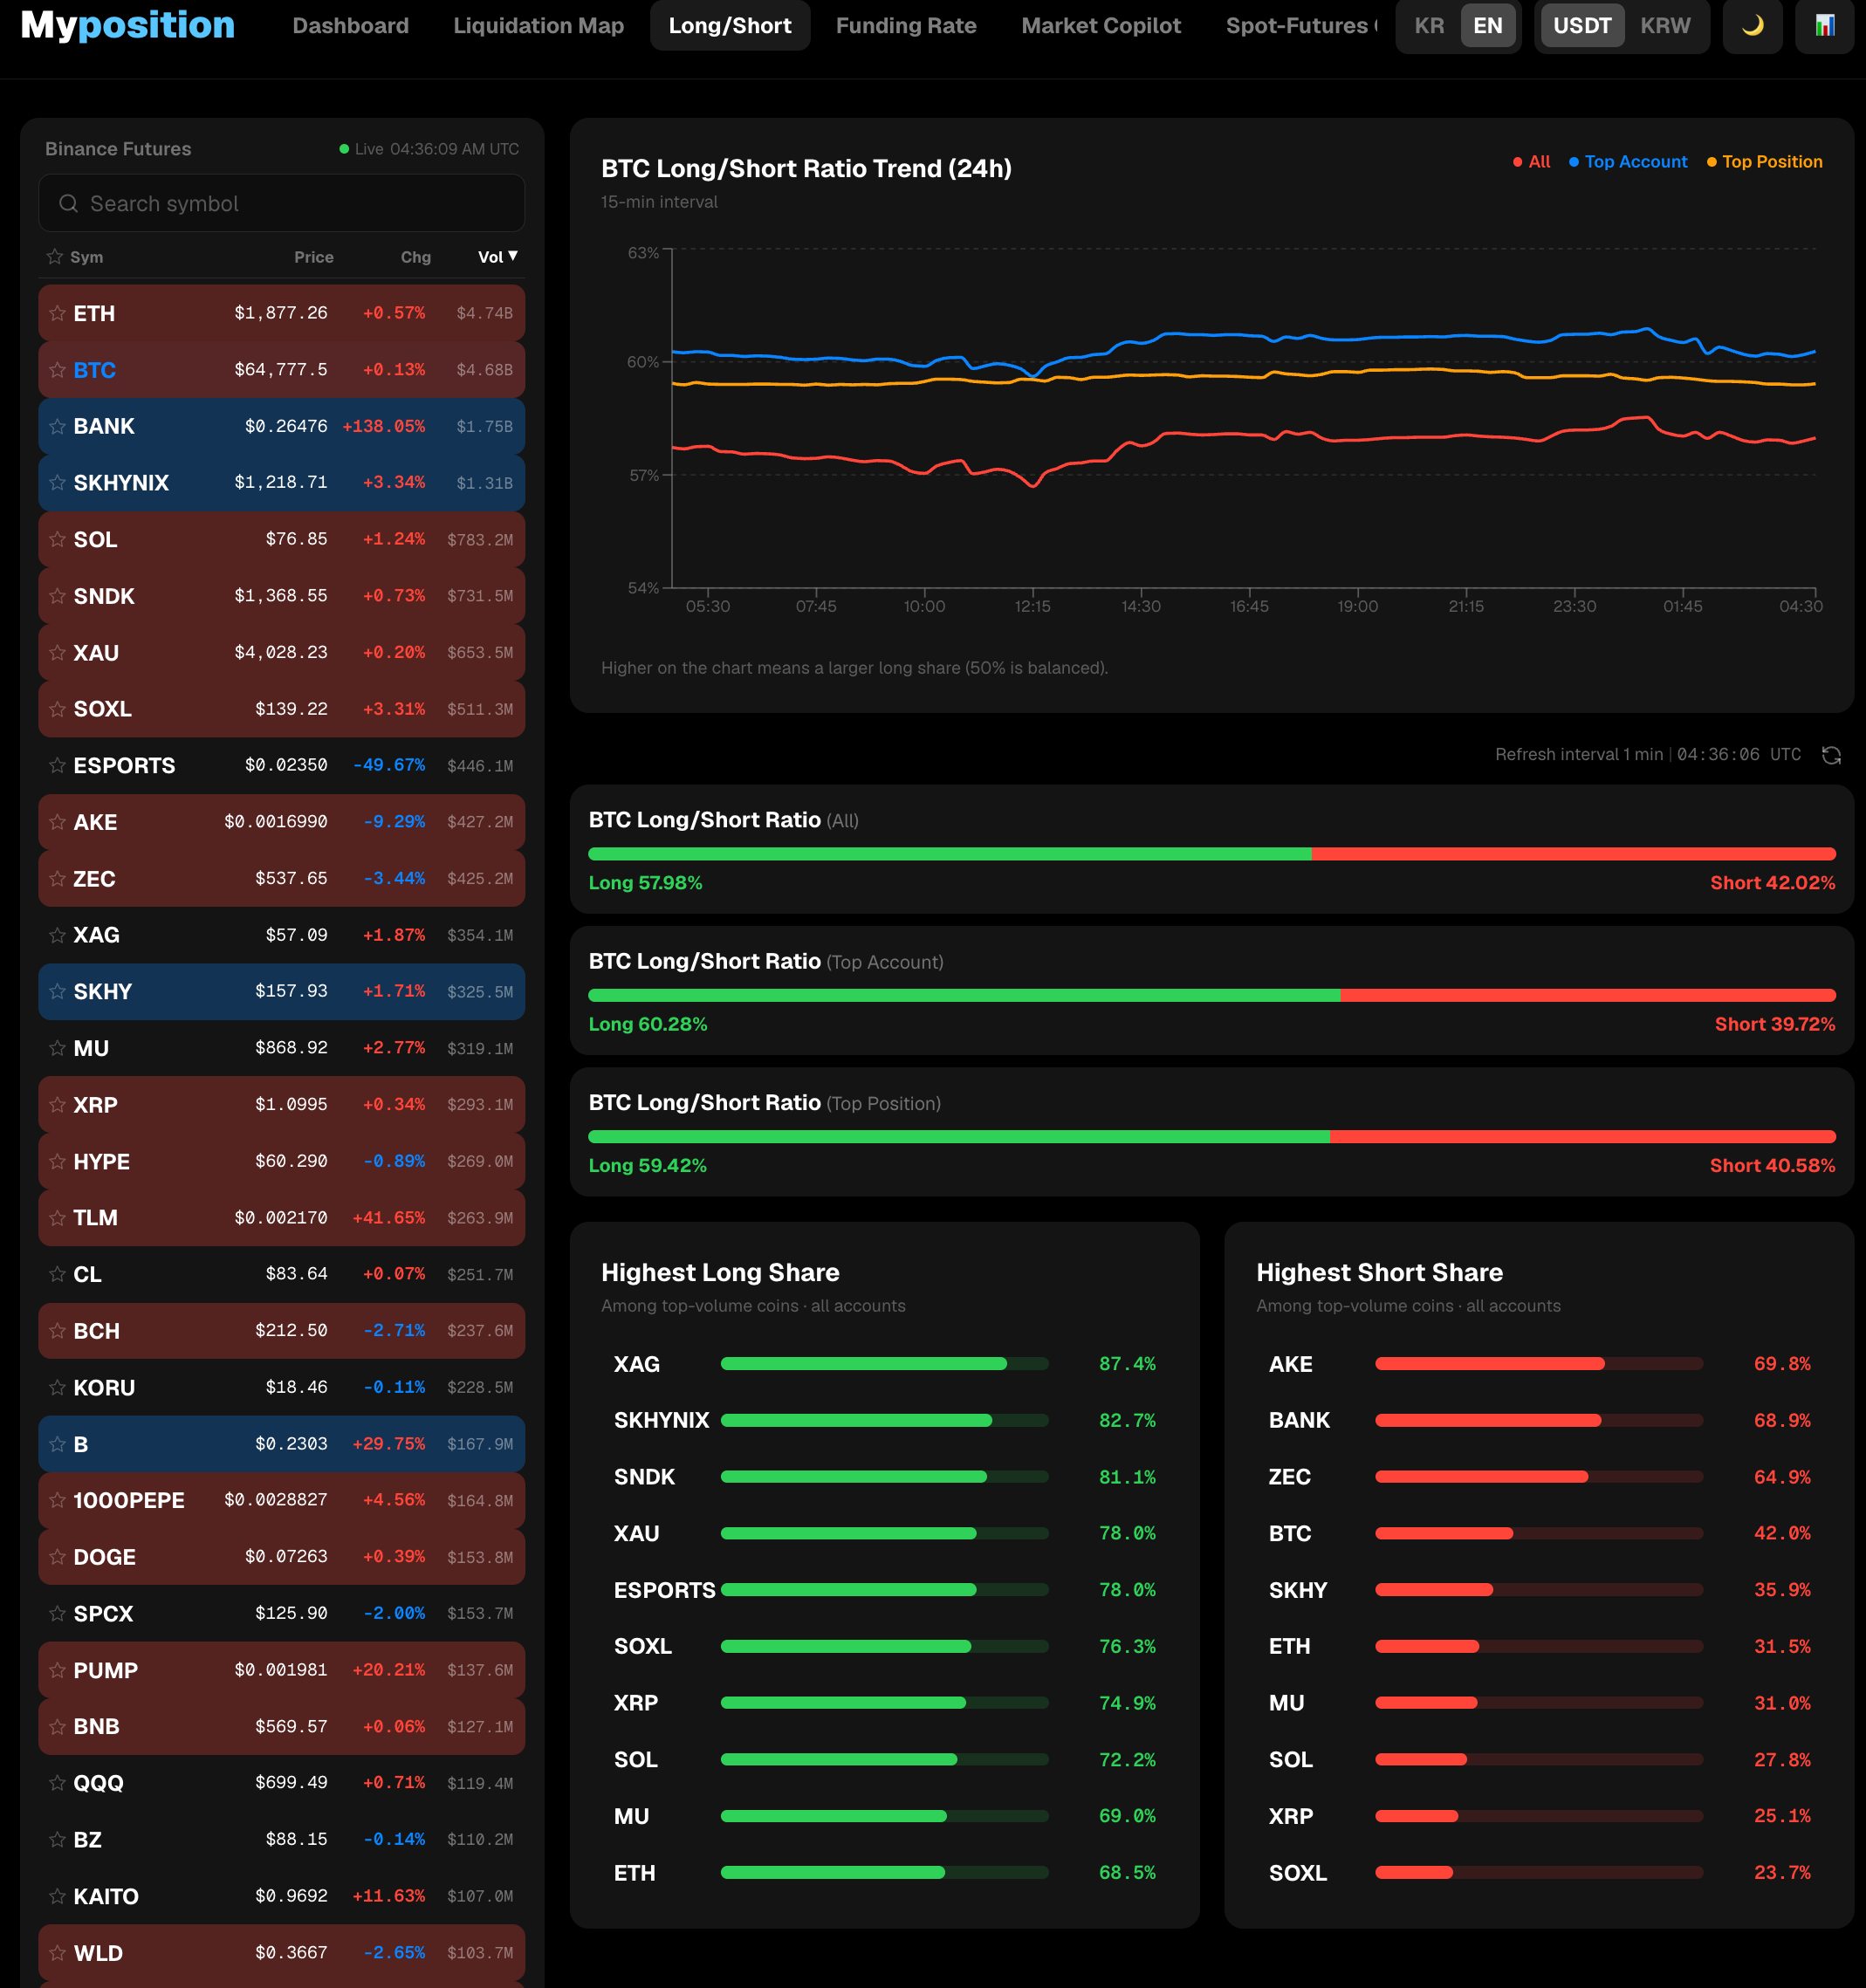Screen dimensions: 1866x1988
Task: Switch language to KR
Action: tap(1429, 26)
